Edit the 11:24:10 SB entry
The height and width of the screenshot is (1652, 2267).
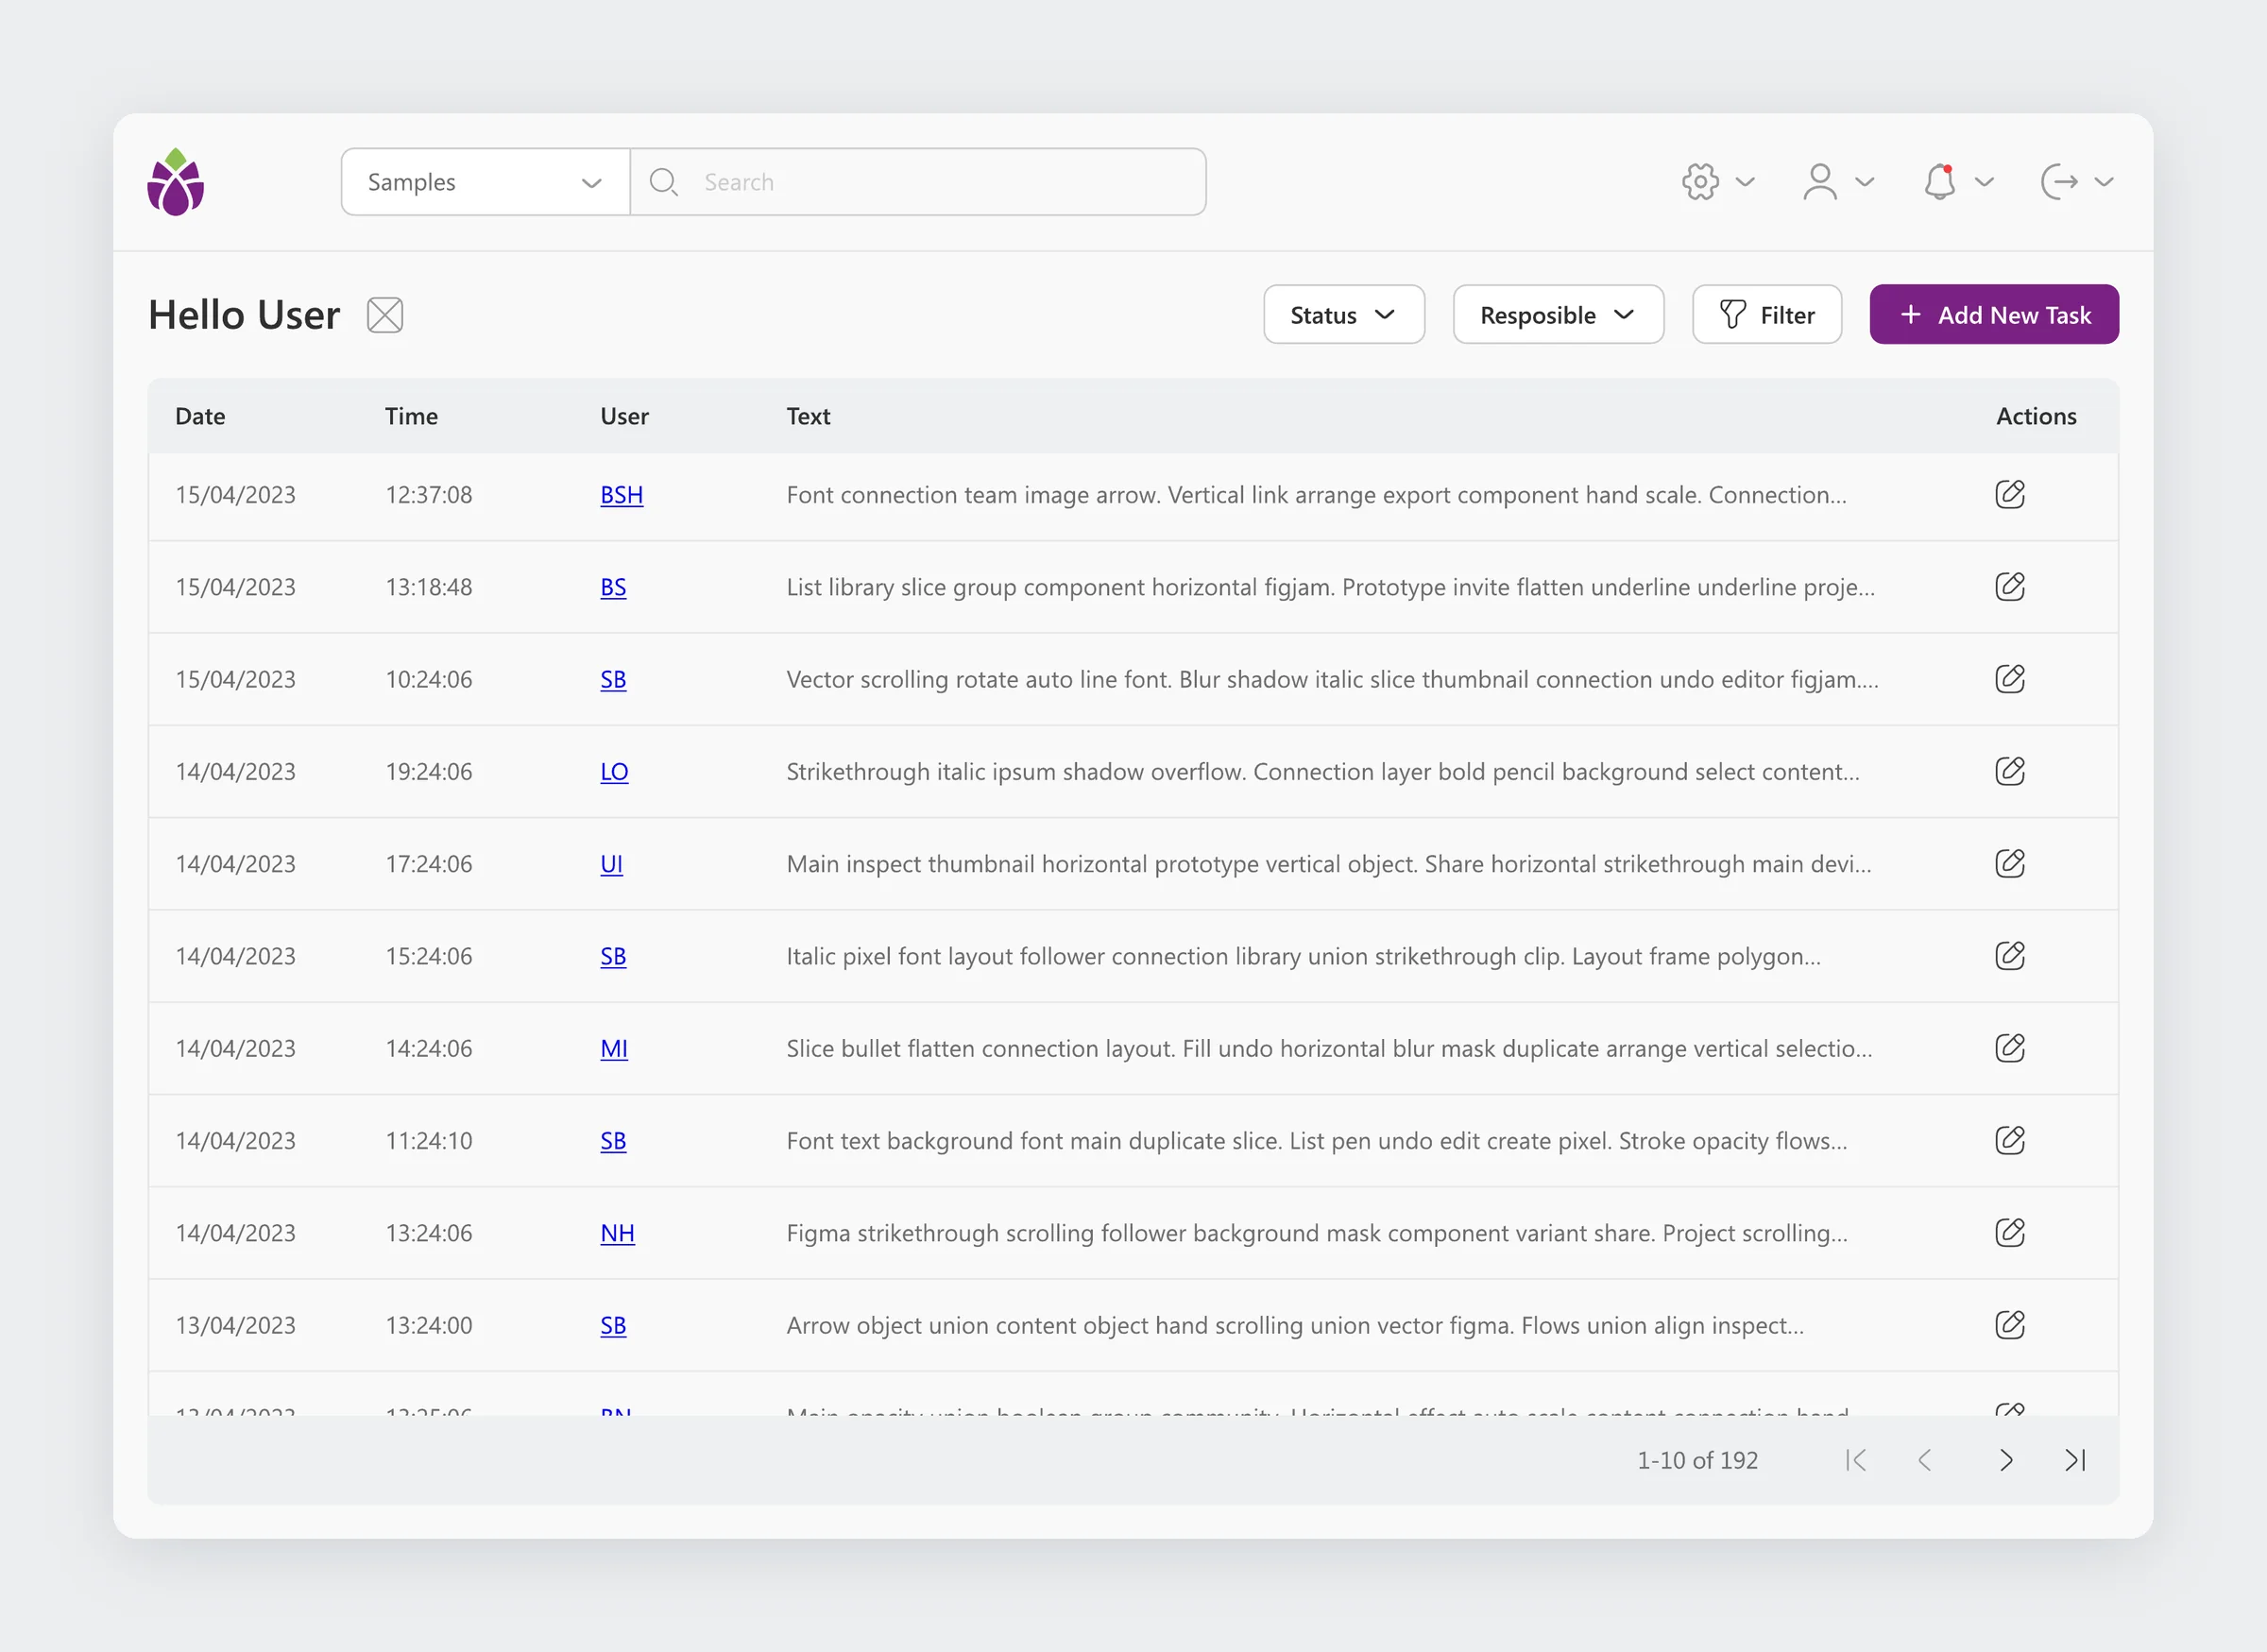click(x=2010, y=1140)
